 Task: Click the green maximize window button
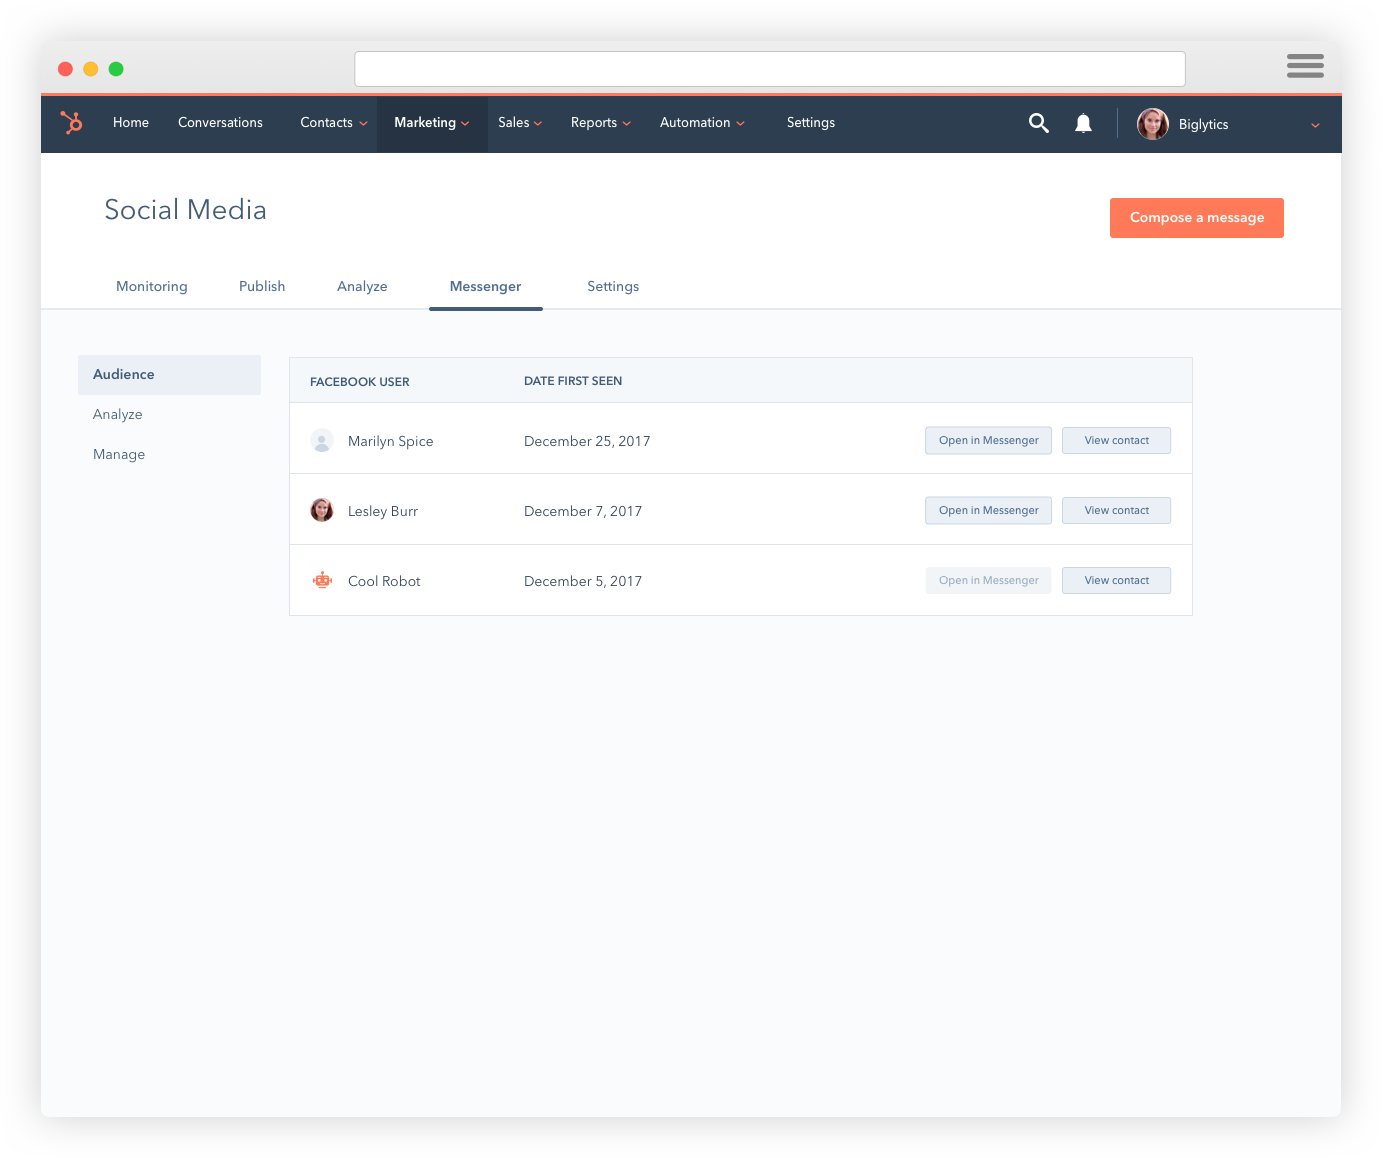tap(116, 69)
